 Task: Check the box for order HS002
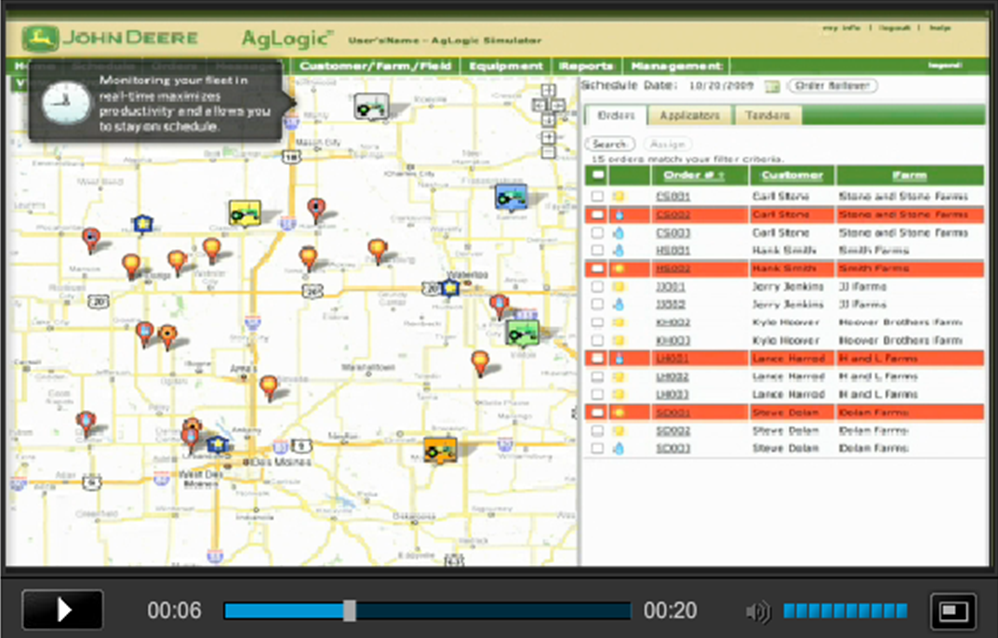point(597,269)
